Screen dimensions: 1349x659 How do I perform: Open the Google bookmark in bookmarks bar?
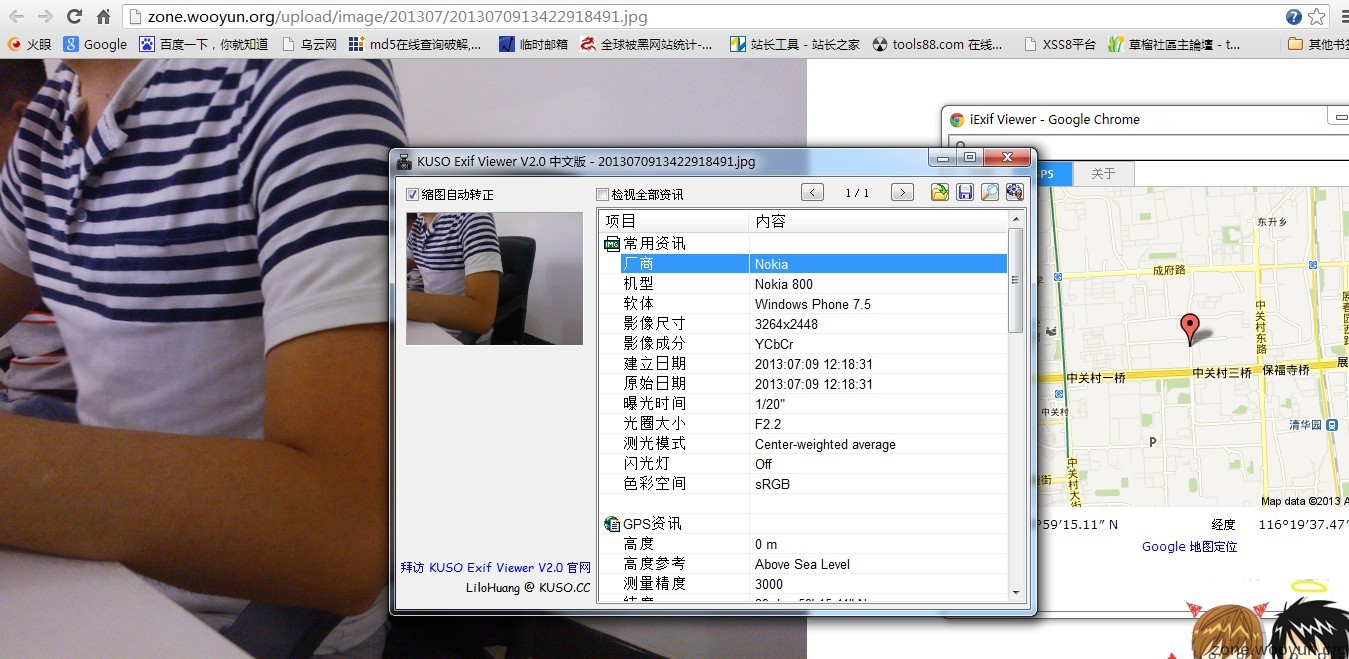tap(95, 44)
